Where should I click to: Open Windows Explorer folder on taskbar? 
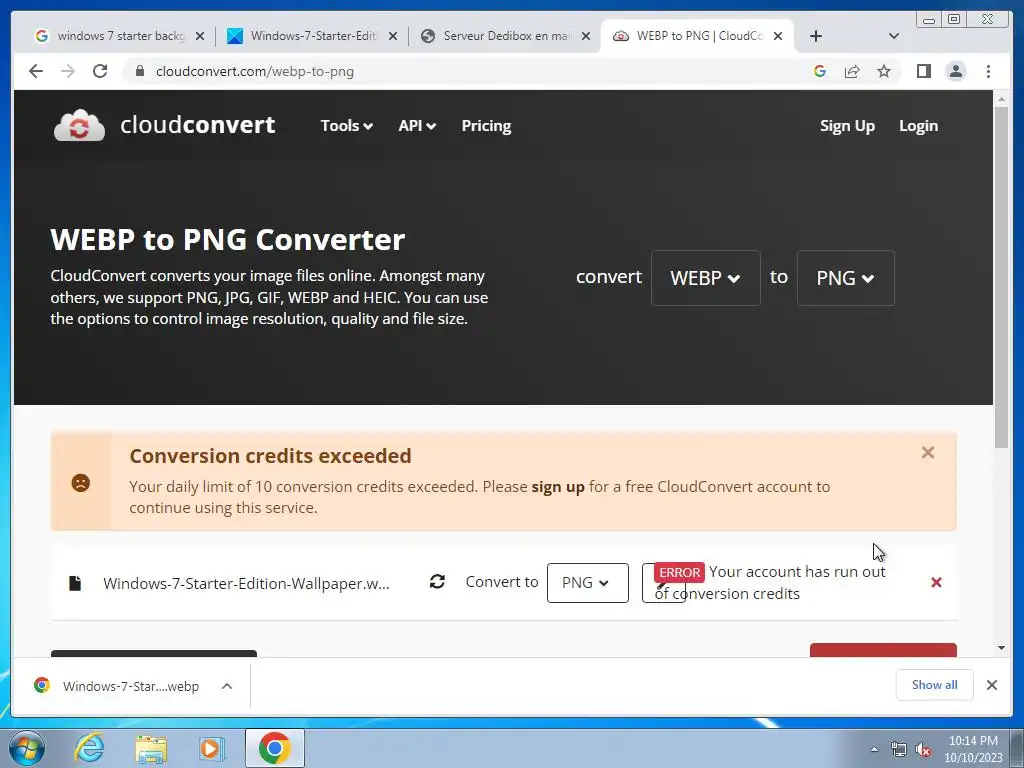(x=151, y=749)
